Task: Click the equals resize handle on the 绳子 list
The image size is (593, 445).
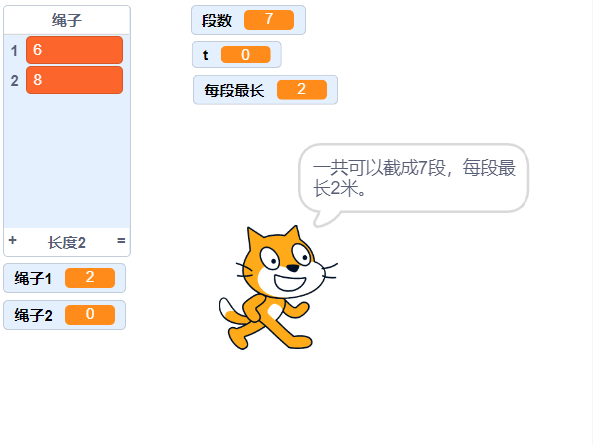Action: [x=121, y=240]
